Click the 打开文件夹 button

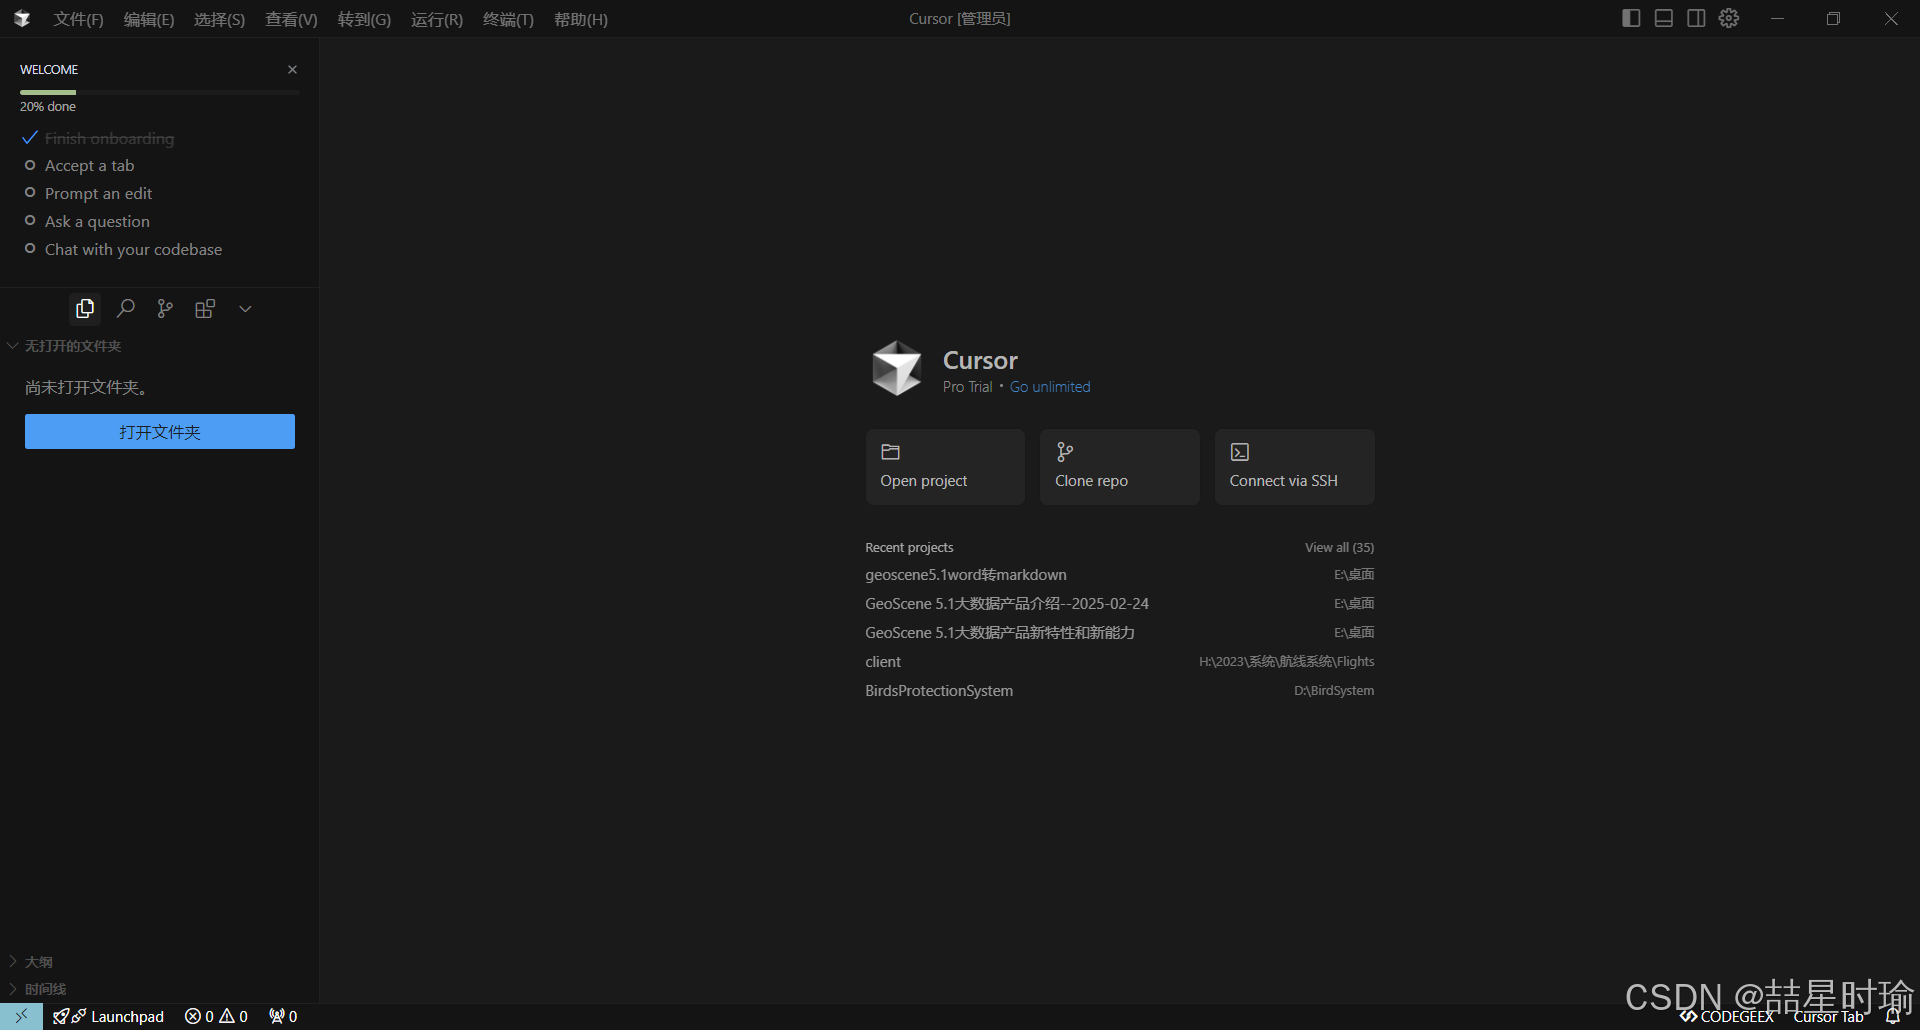point(160,432)
